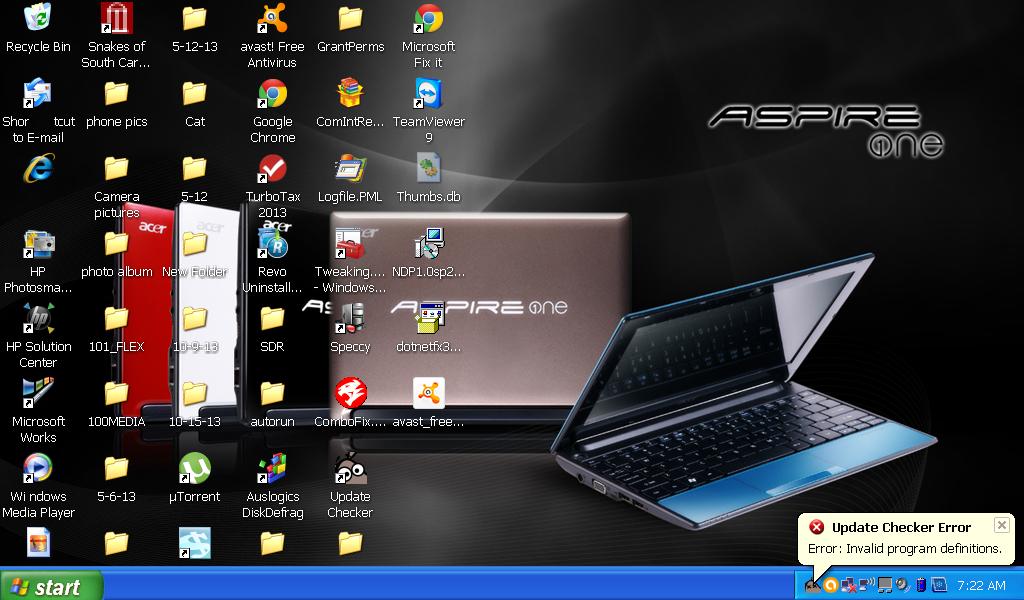Image resolution: width=1024 pixels, height=600 pixels.
Task: Select the Thumbs.db file
Action: pos(428,168)
